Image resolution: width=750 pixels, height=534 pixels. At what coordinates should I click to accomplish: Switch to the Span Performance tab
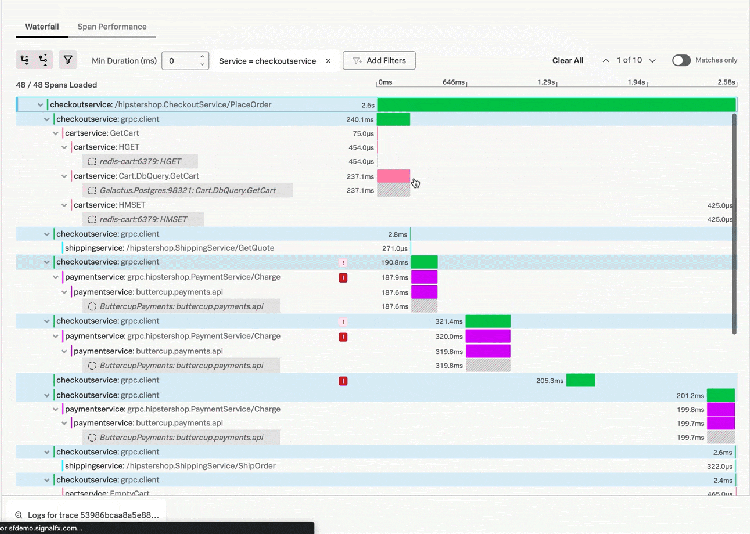(112, 27)
